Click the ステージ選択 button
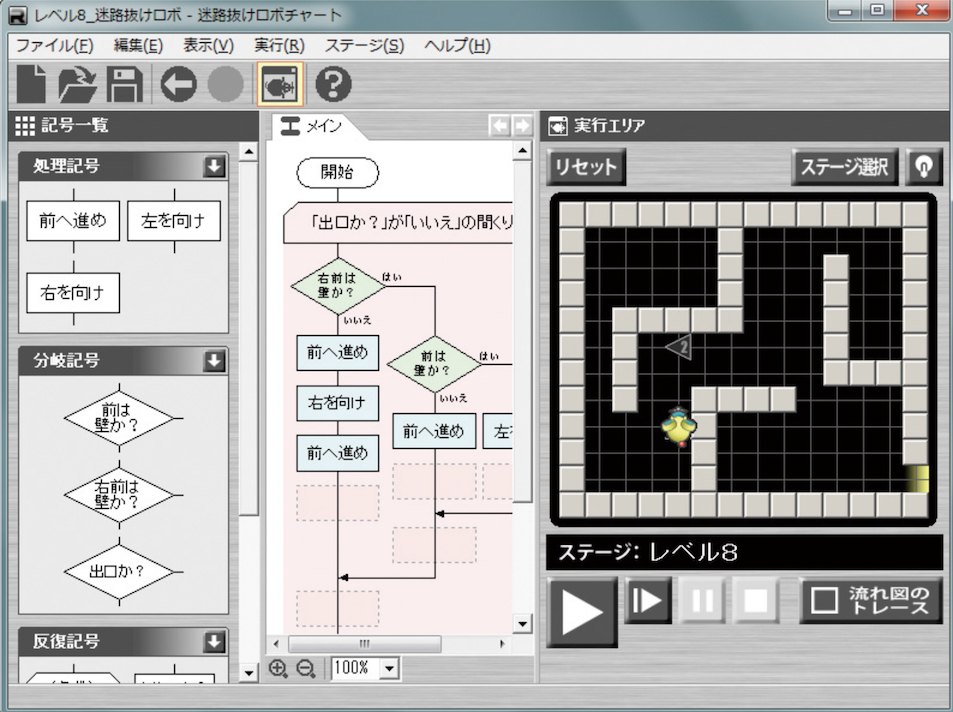Viewport: 953px width, 712px height. pos(844,167)
